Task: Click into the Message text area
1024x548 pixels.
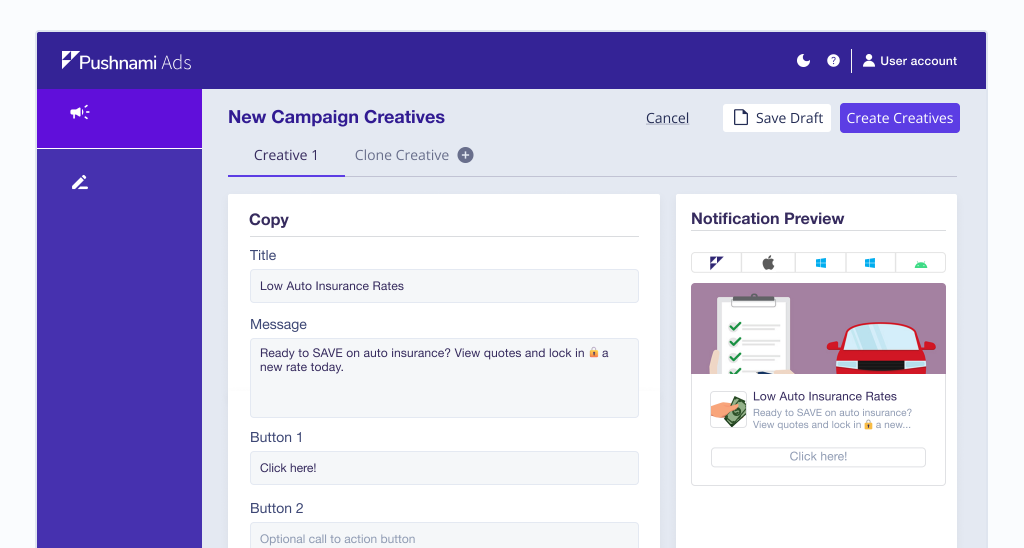Action: click(x=444, y=377)
